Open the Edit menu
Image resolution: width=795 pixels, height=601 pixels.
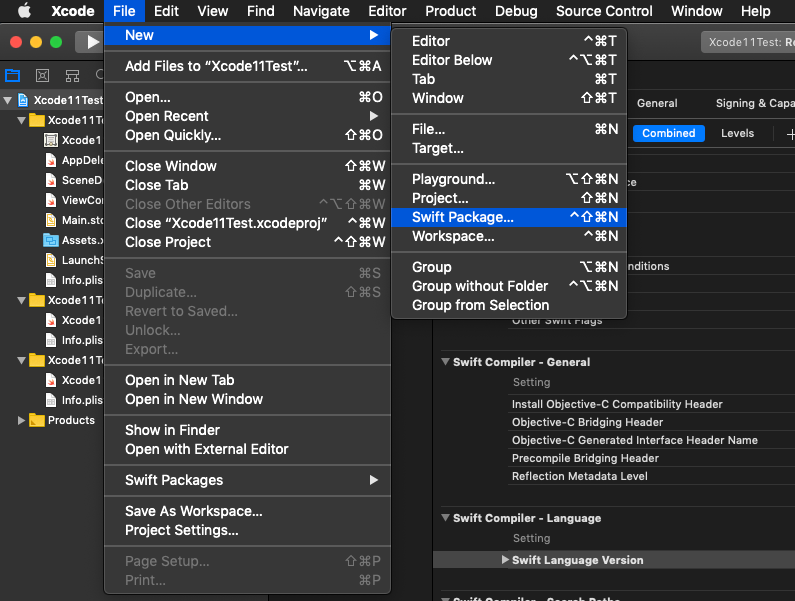click(x=166, y=11)
